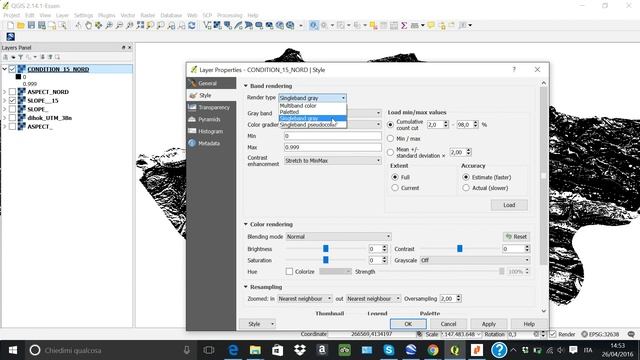Click the Zoom Full extent icon
The width and height of the screenshot is (640, 360).
coord(140,25)
